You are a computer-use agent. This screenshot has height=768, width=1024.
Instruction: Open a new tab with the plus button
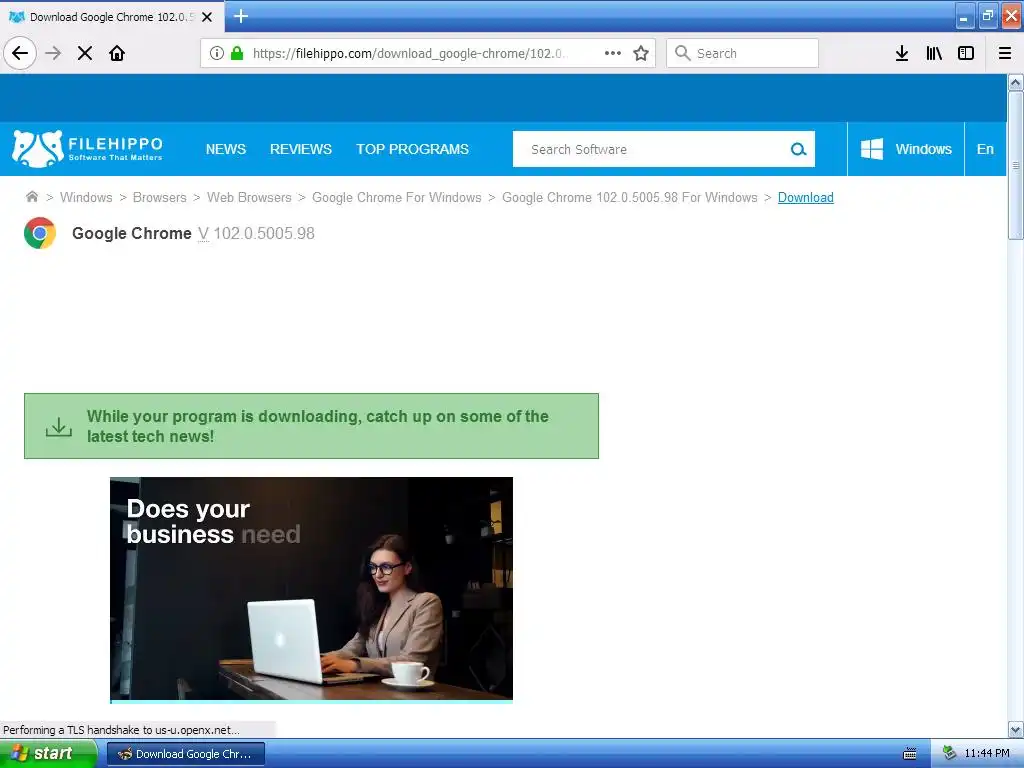pyautogui.click(x=241, y=16)
